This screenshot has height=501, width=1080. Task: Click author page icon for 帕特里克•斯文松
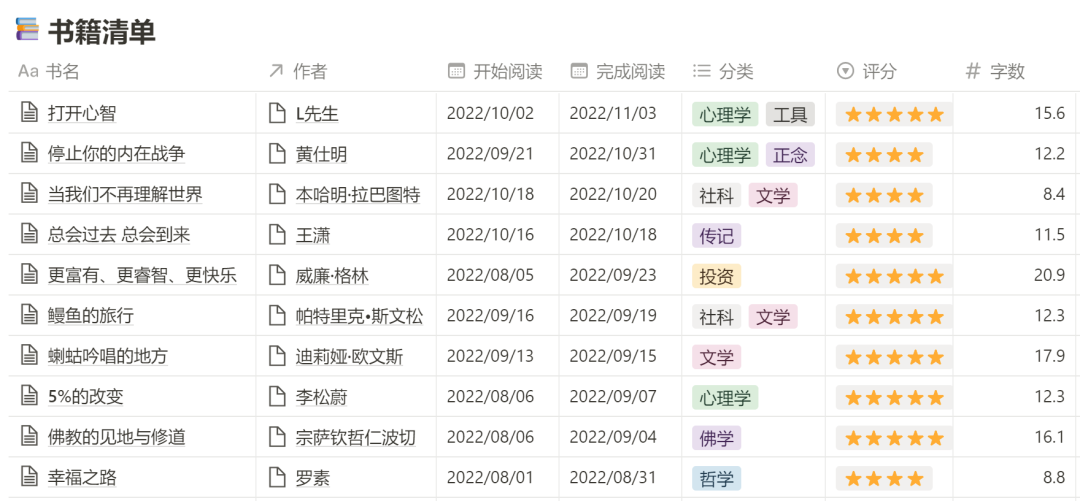pos(277,316)
